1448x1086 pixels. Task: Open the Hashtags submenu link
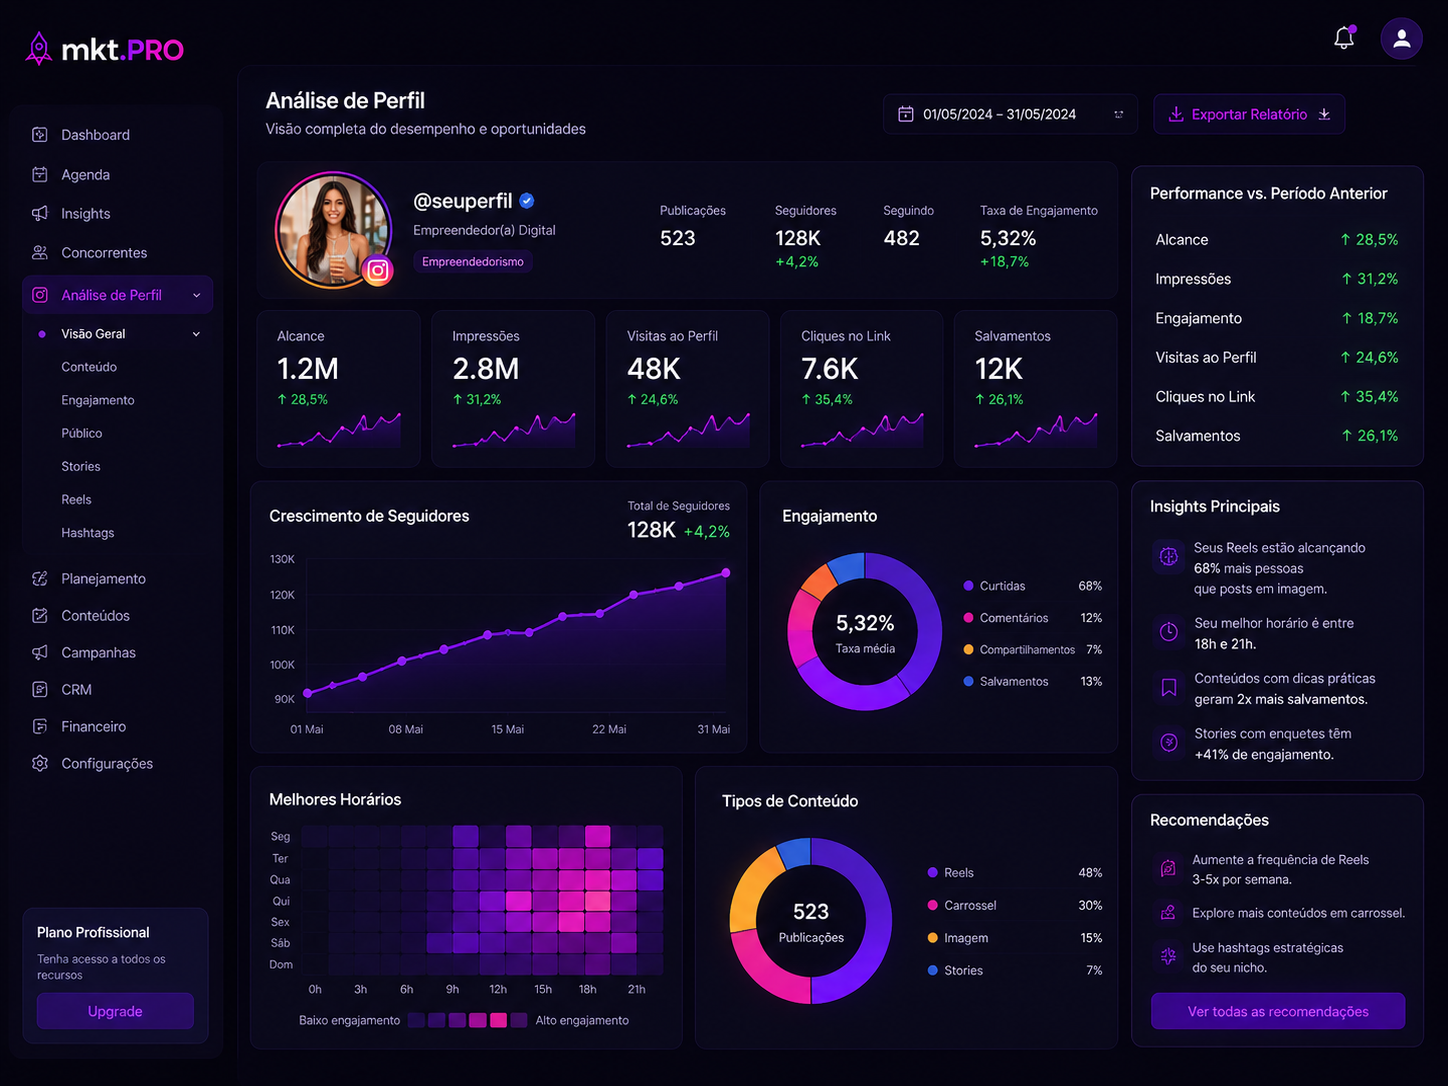[x=88, y=533]
